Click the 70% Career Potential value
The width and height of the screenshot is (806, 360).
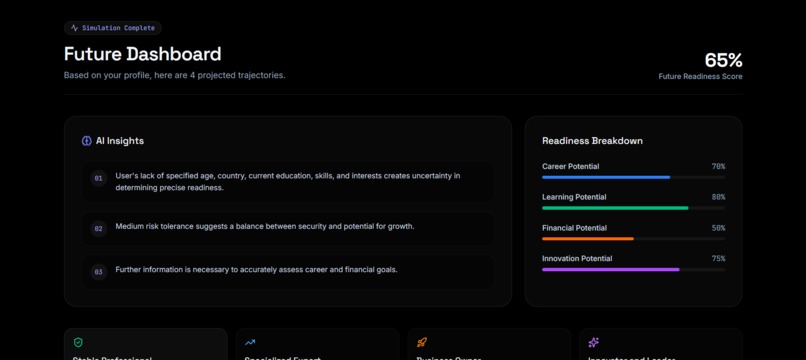click(718, 167)
